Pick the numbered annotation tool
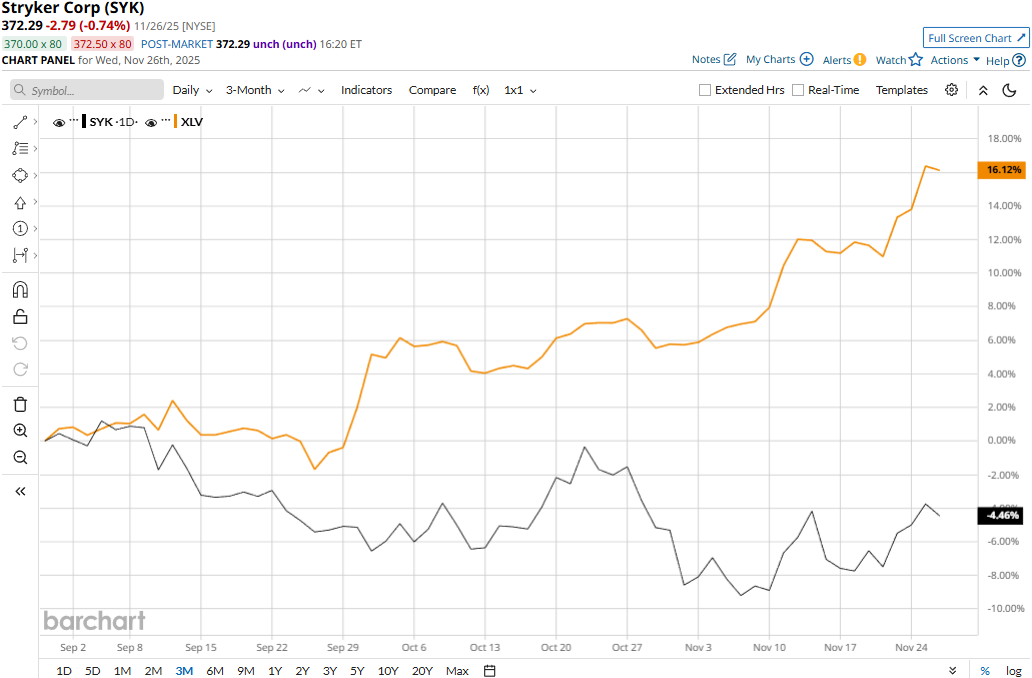 coord(20,228)
